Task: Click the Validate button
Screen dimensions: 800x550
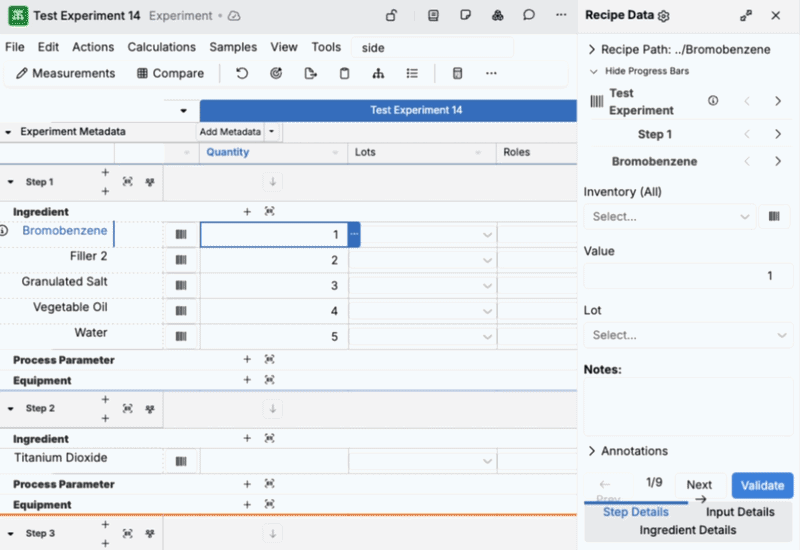Action: pyautogui.click(x=762, y=485)
